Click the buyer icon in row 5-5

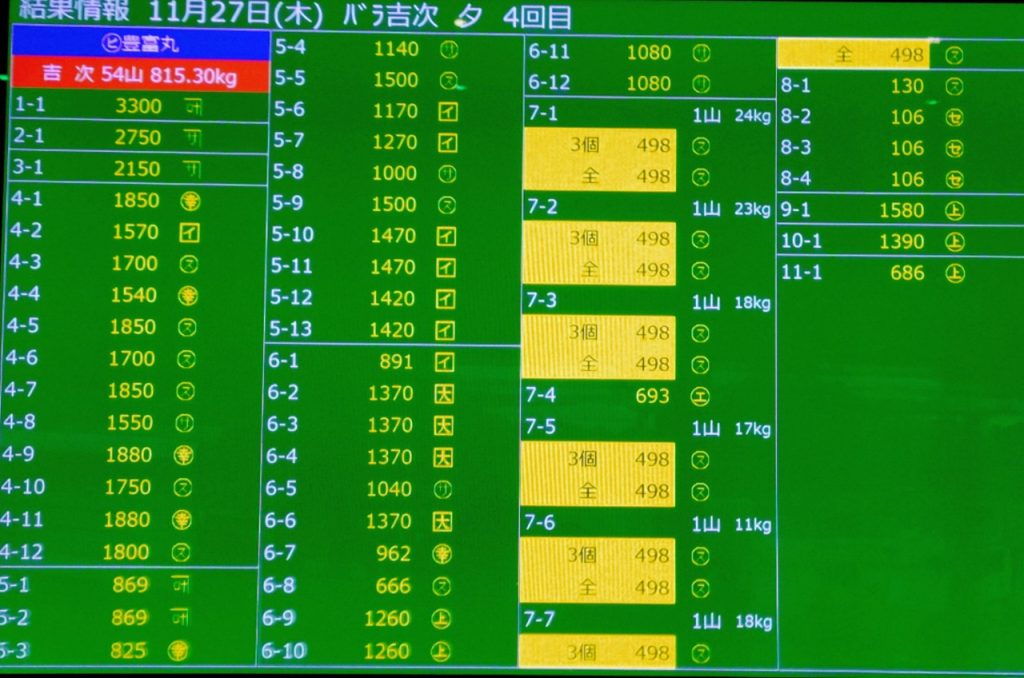click(x=449, y=80)
